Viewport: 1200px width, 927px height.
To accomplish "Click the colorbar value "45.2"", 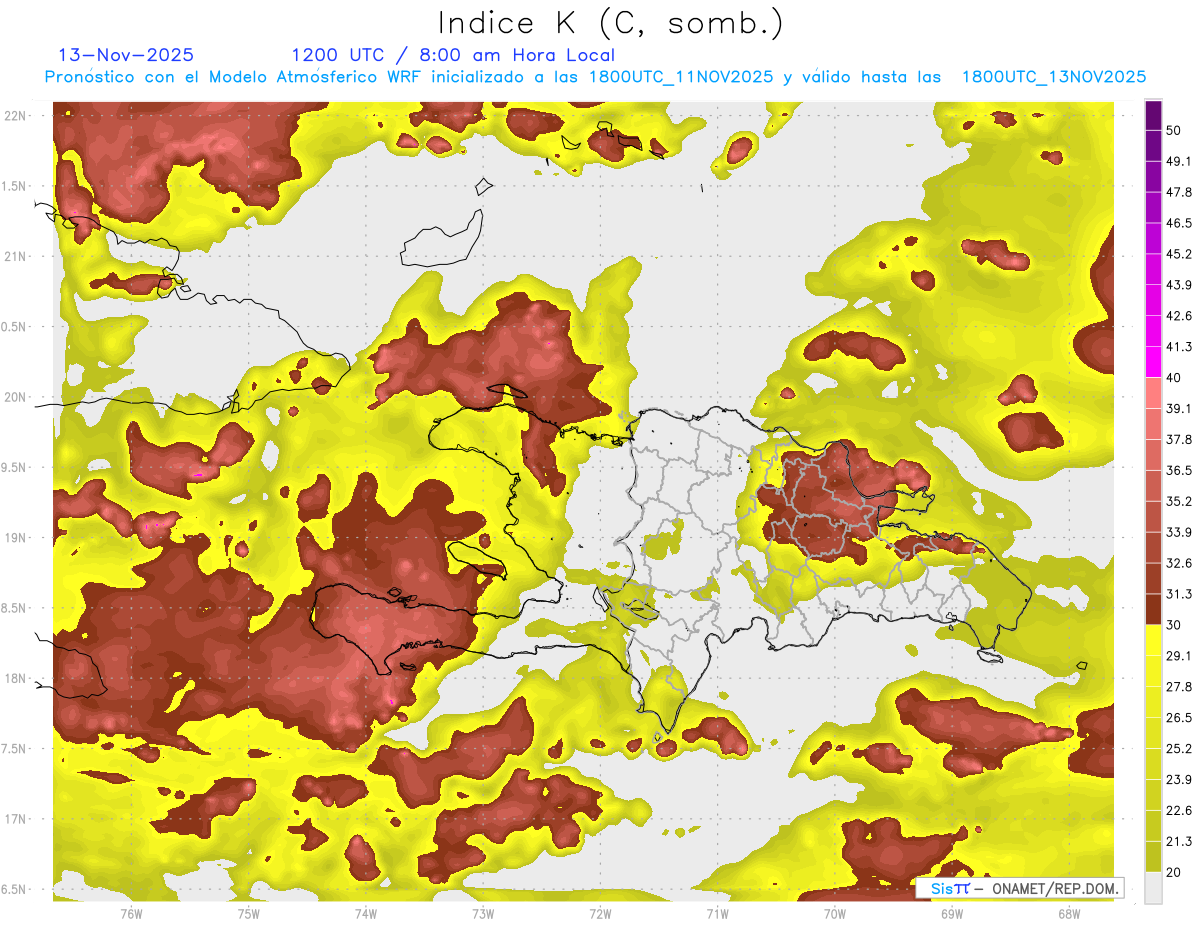I will coord(1179,254).
